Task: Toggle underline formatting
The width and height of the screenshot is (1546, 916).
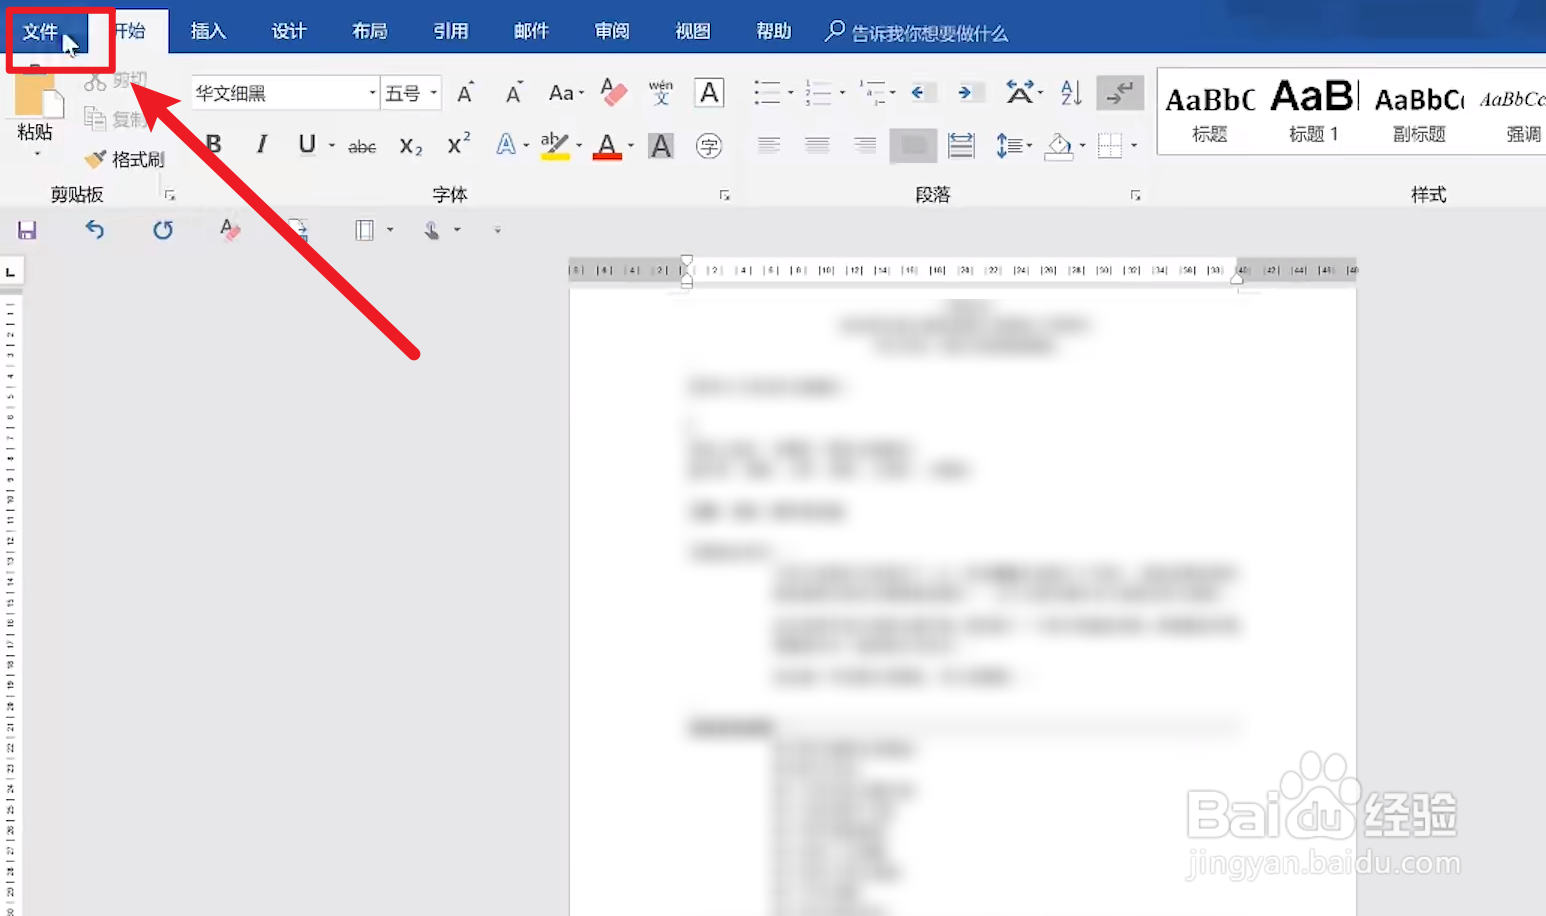Action: click(307, 145)
